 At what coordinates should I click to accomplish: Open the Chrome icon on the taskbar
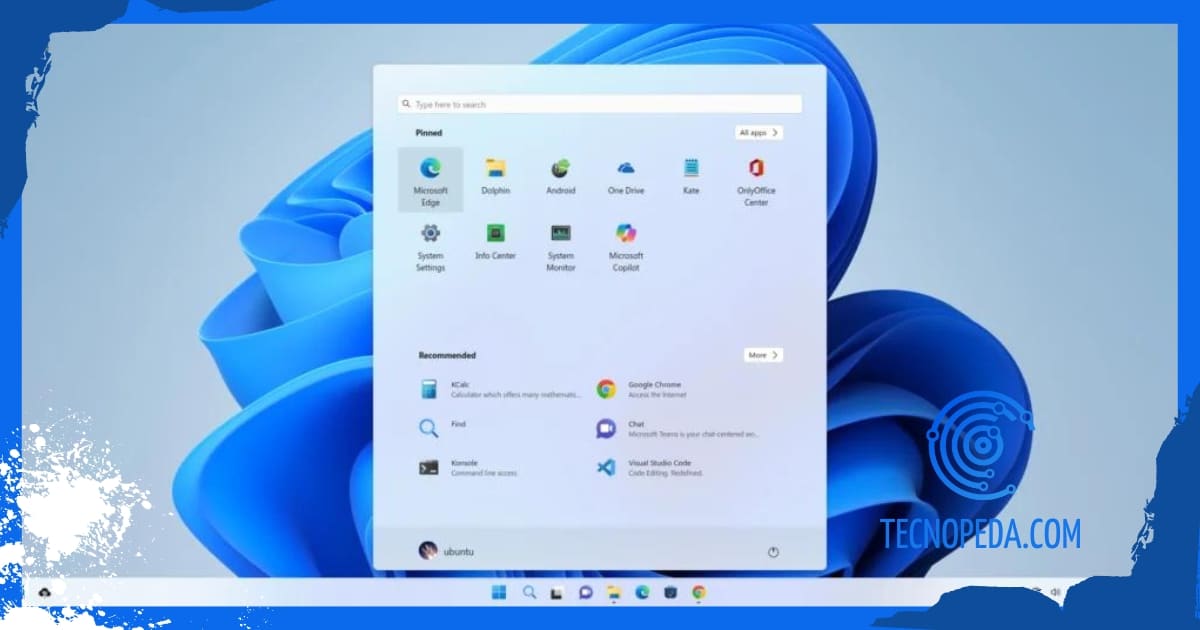(698, 592)
